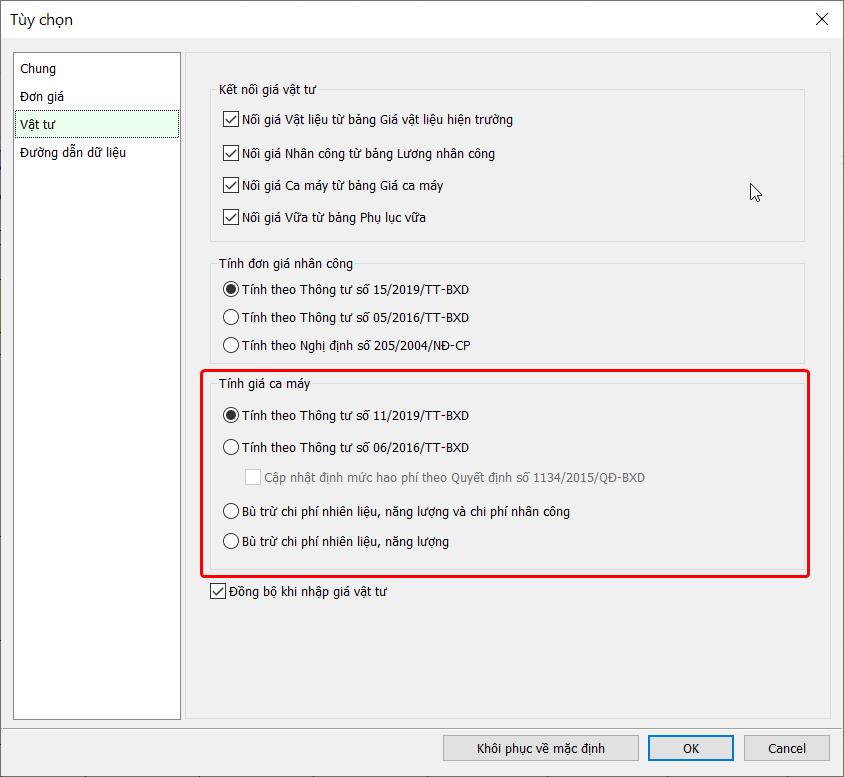Uncheck Nối giá Nhân công option
Image resolution: width=844 pixels, height=777 pixels.
click(232, 154)
